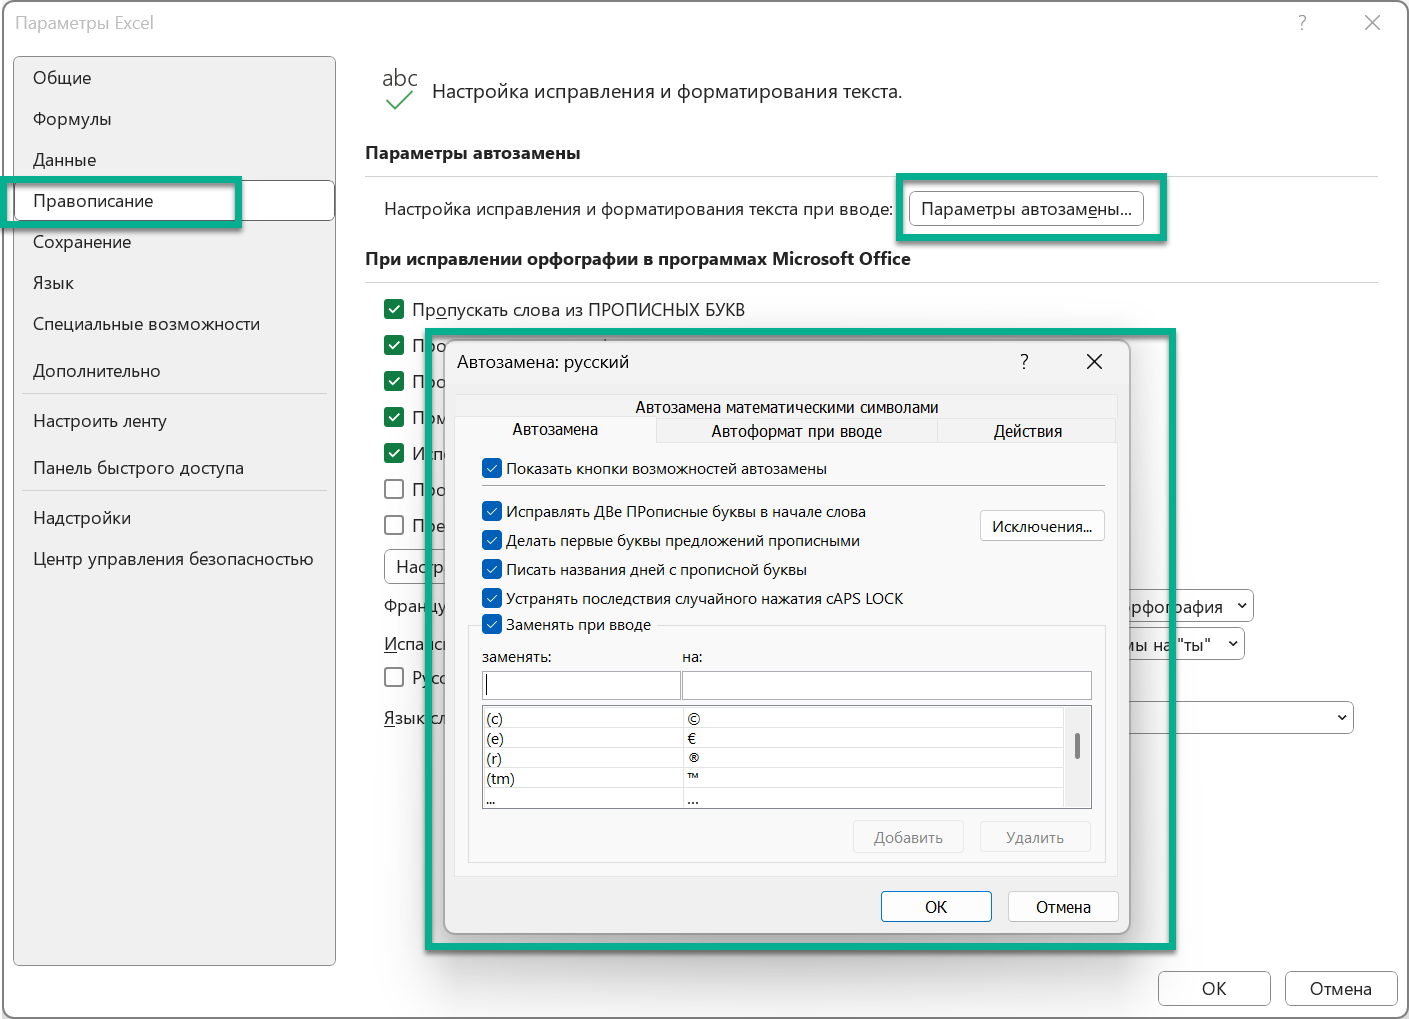Screen dimensions: 1409x1019
Task: Uncheck Исправлять ДВе ПРописные буквы option
Action: tap(492, 512)
